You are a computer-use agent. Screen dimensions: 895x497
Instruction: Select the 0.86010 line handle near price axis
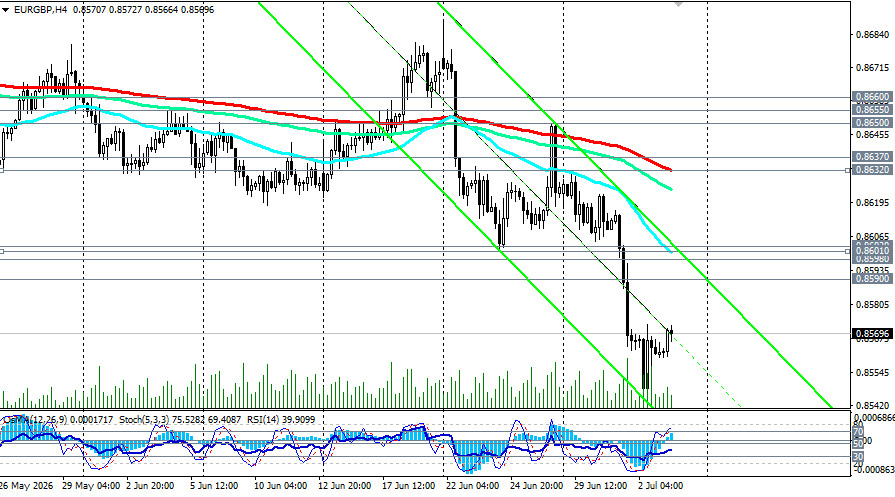click(848, 251)
